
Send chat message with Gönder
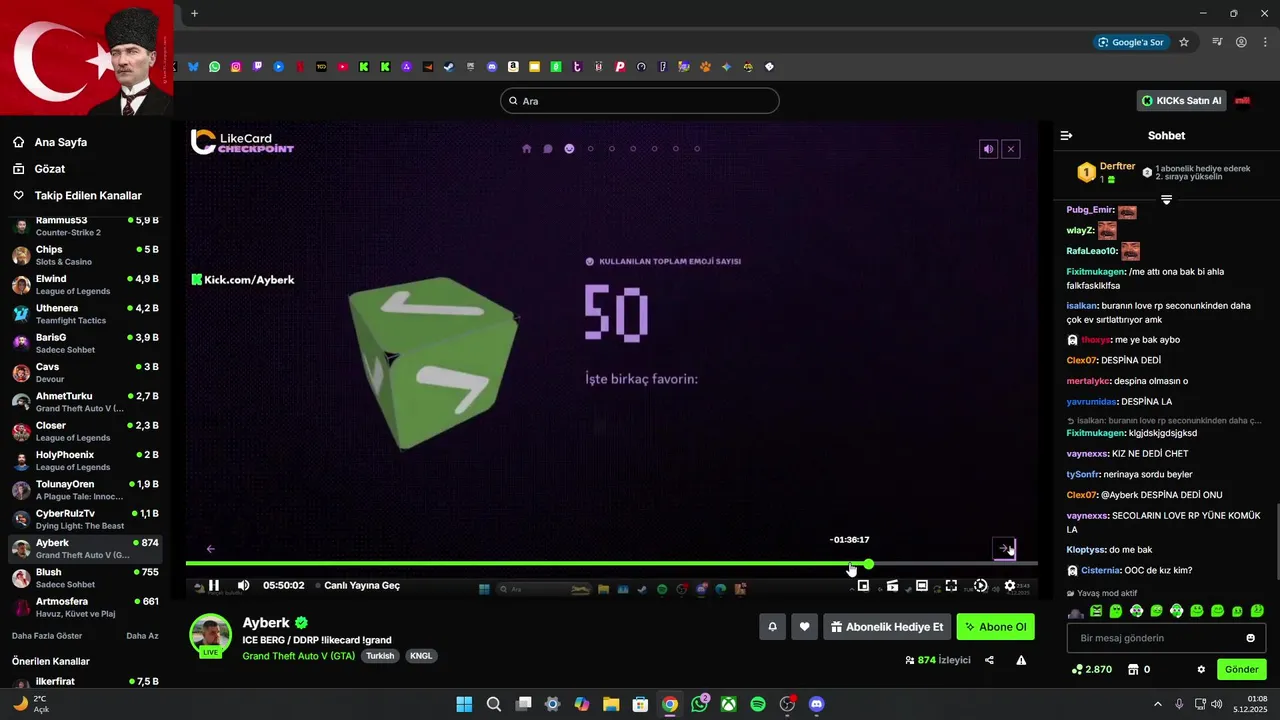(x=1242, y=669)
